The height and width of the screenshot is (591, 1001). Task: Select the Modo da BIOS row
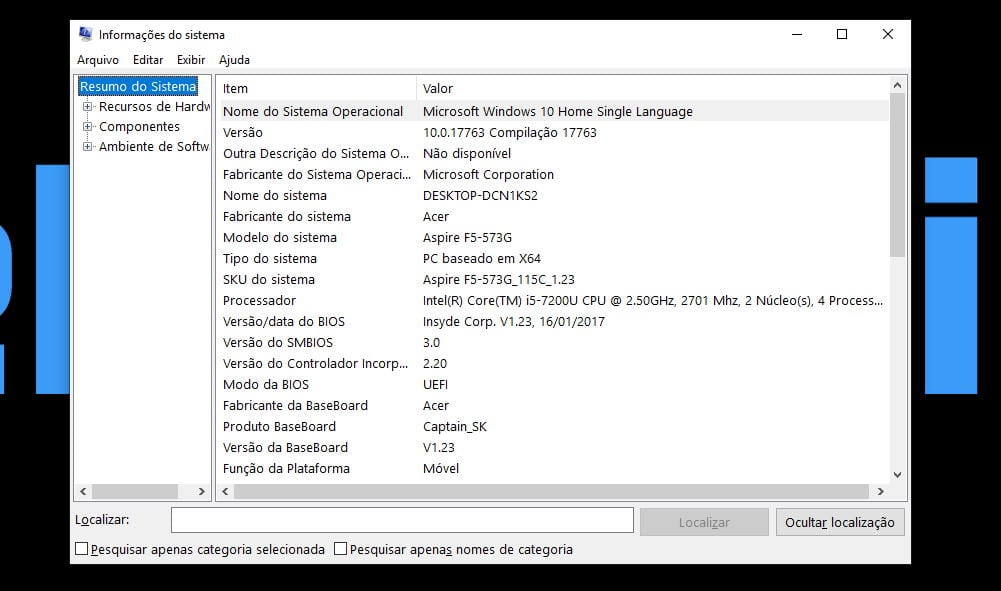pos(554,385)
